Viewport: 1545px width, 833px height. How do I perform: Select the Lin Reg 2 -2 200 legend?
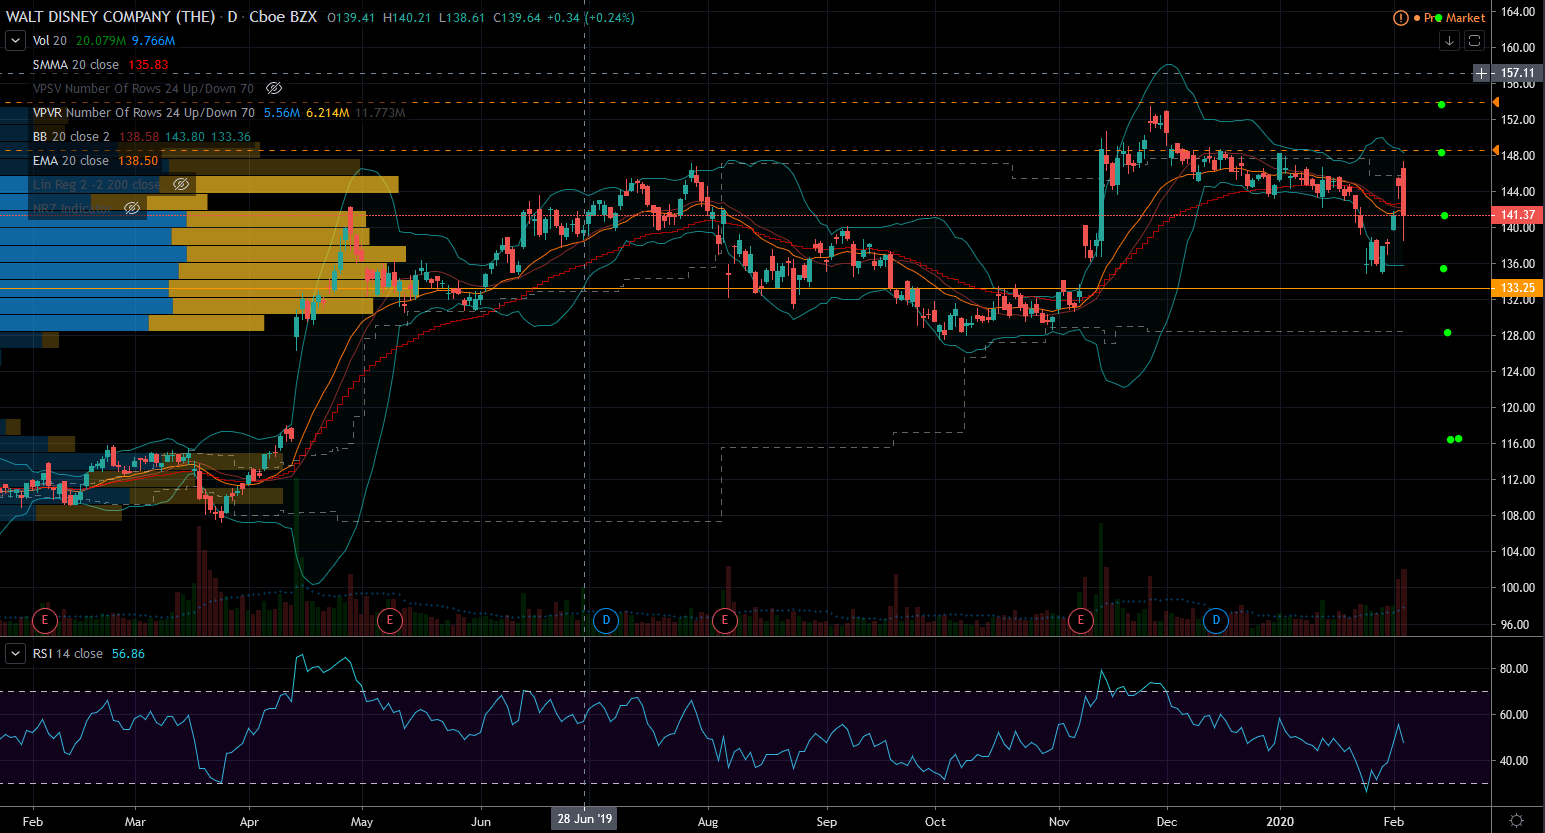tap(96, 185)
